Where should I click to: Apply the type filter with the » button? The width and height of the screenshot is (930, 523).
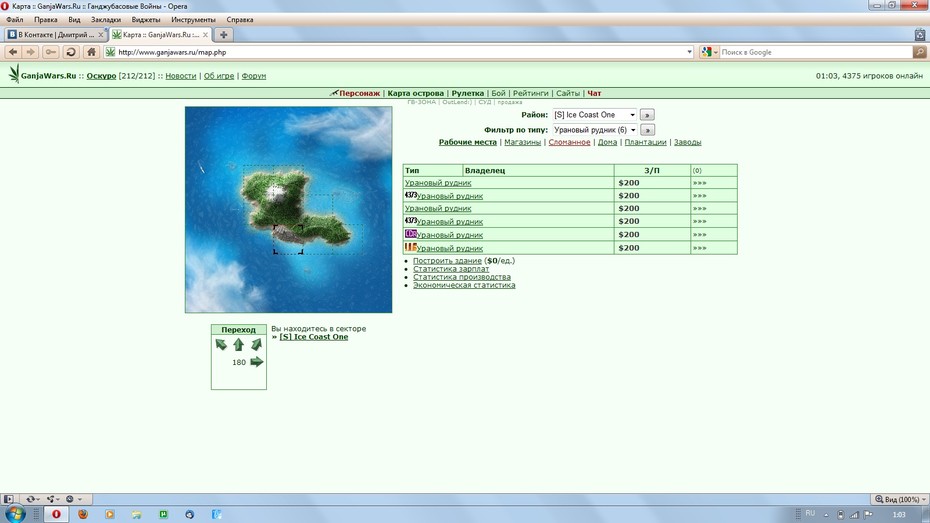[647, 130]
